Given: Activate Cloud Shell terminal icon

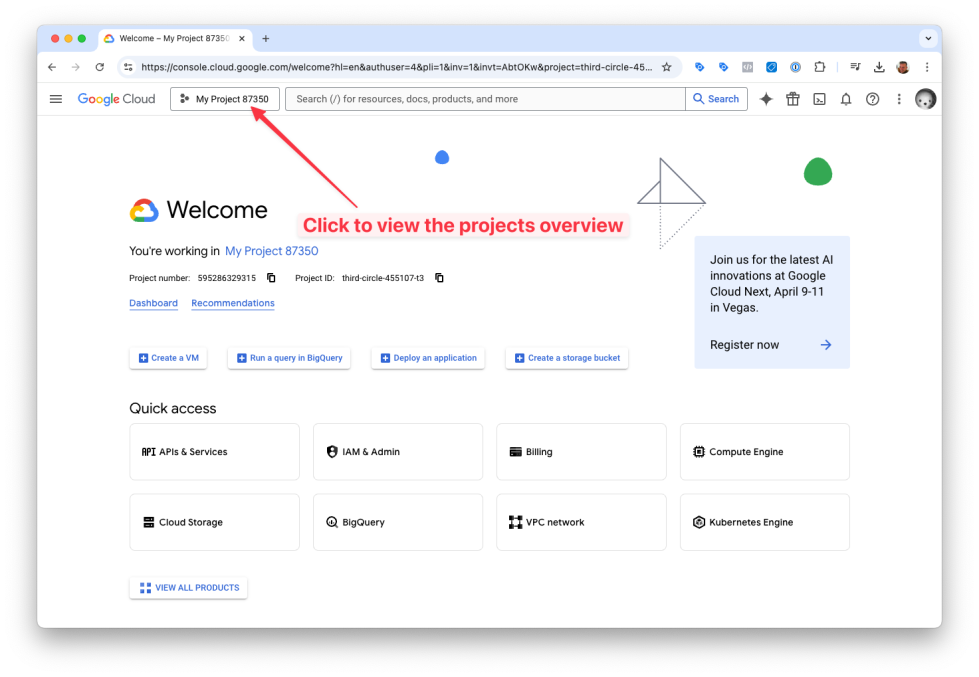Looking at the screenshot, I should pos(819,99).
